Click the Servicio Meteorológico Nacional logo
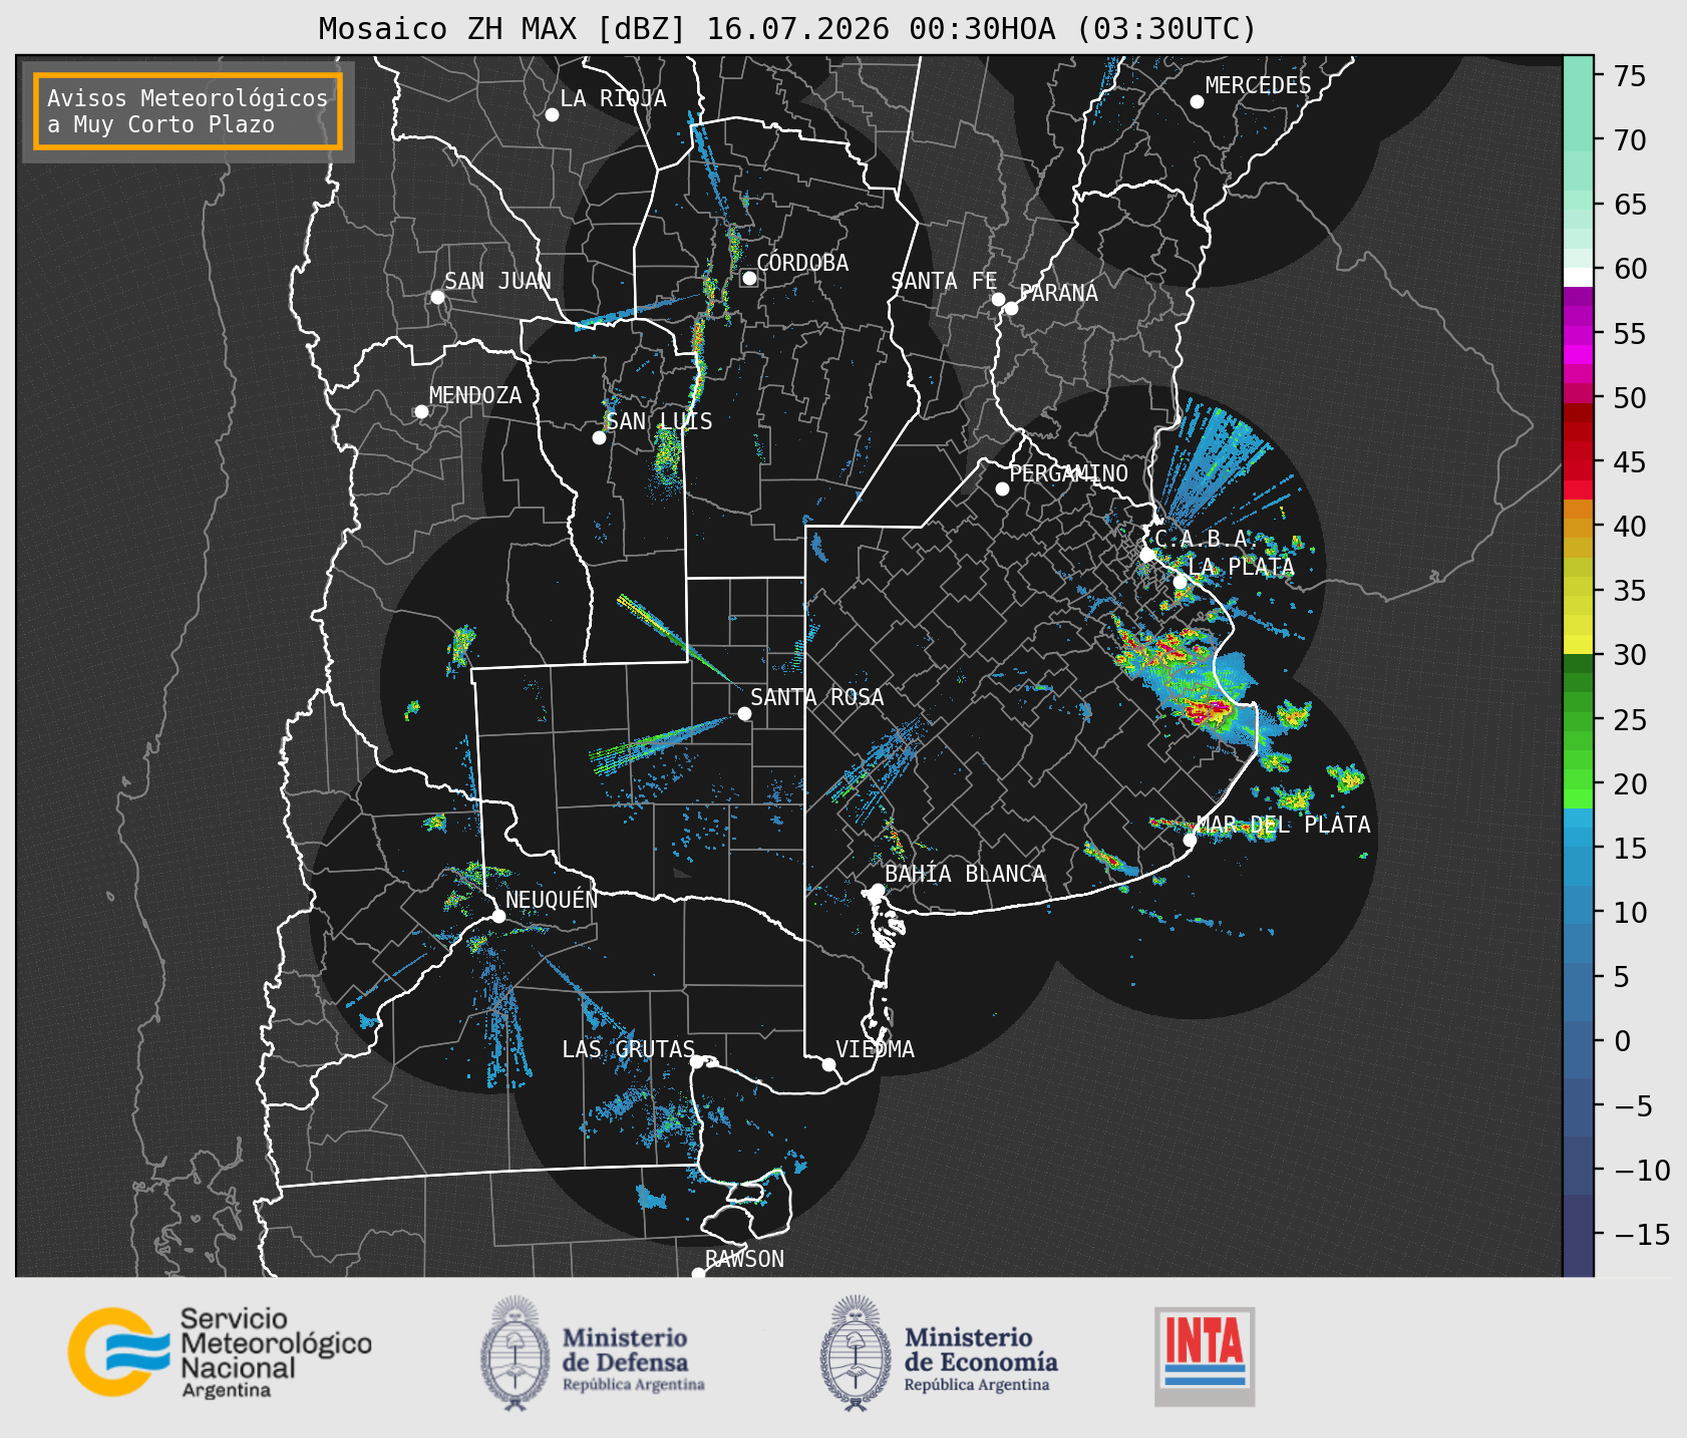The width and height of the screenshot is (1687, 1438). tap(220, 1352)
